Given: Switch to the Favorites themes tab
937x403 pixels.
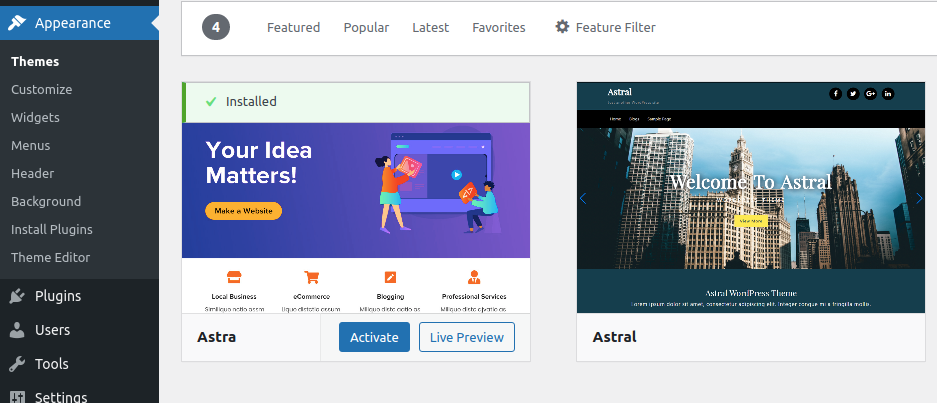Looking at the screenshot, I should [x=499, y=28].
